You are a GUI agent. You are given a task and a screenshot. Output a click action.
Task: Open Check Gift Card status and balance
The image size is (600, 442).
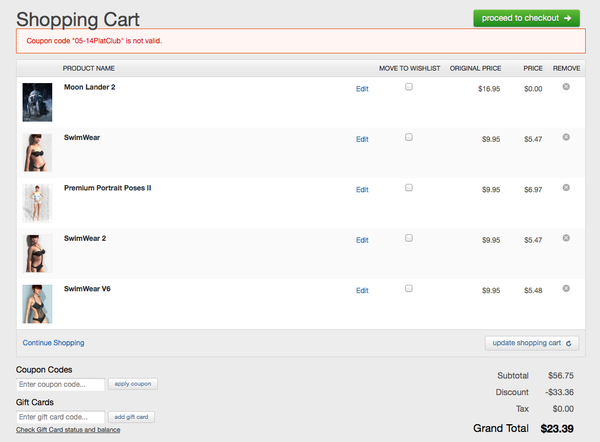68,430
